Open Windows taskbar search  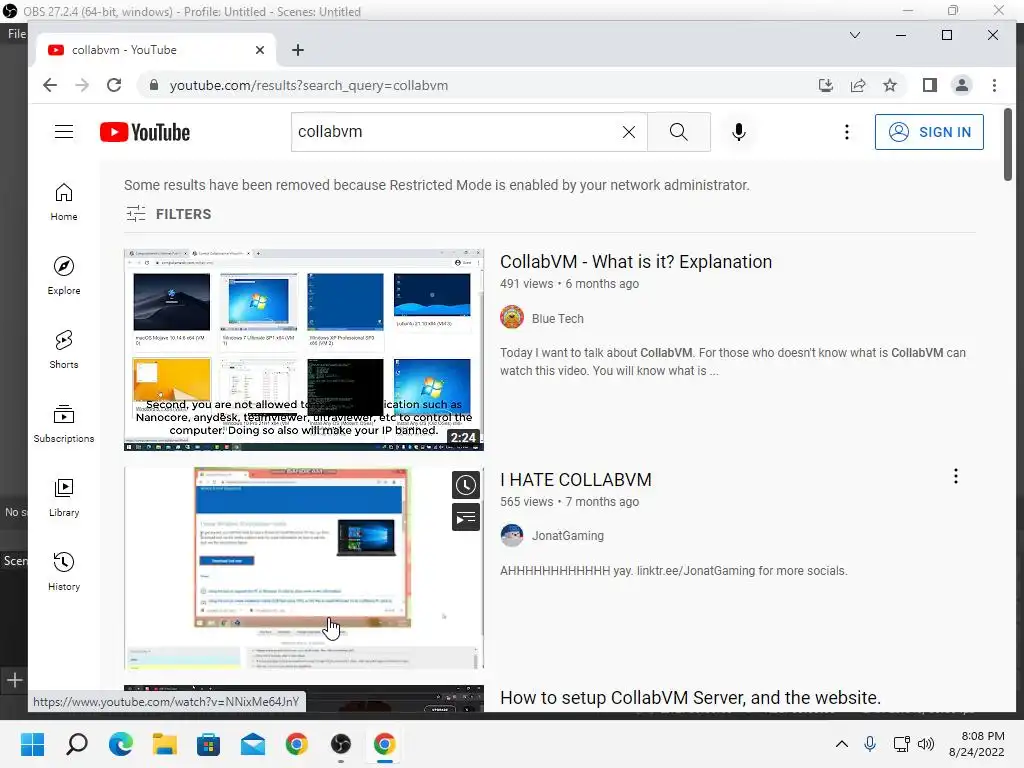point(77,744)
